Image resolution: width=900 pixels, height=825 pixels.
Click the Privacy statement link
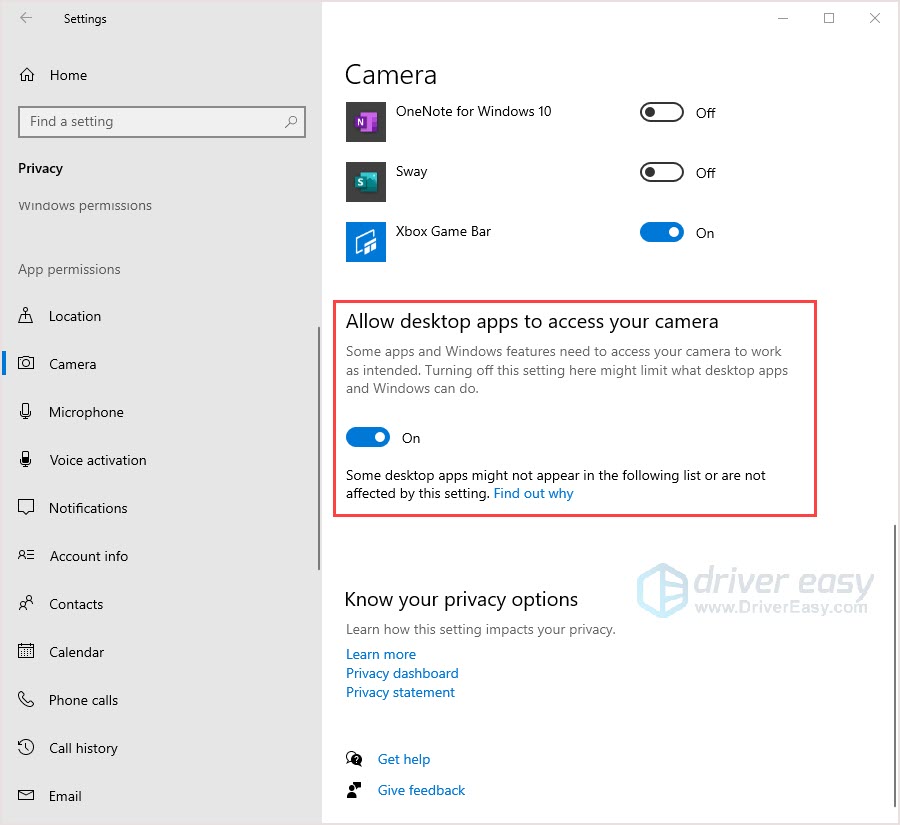tap(400, 692)
